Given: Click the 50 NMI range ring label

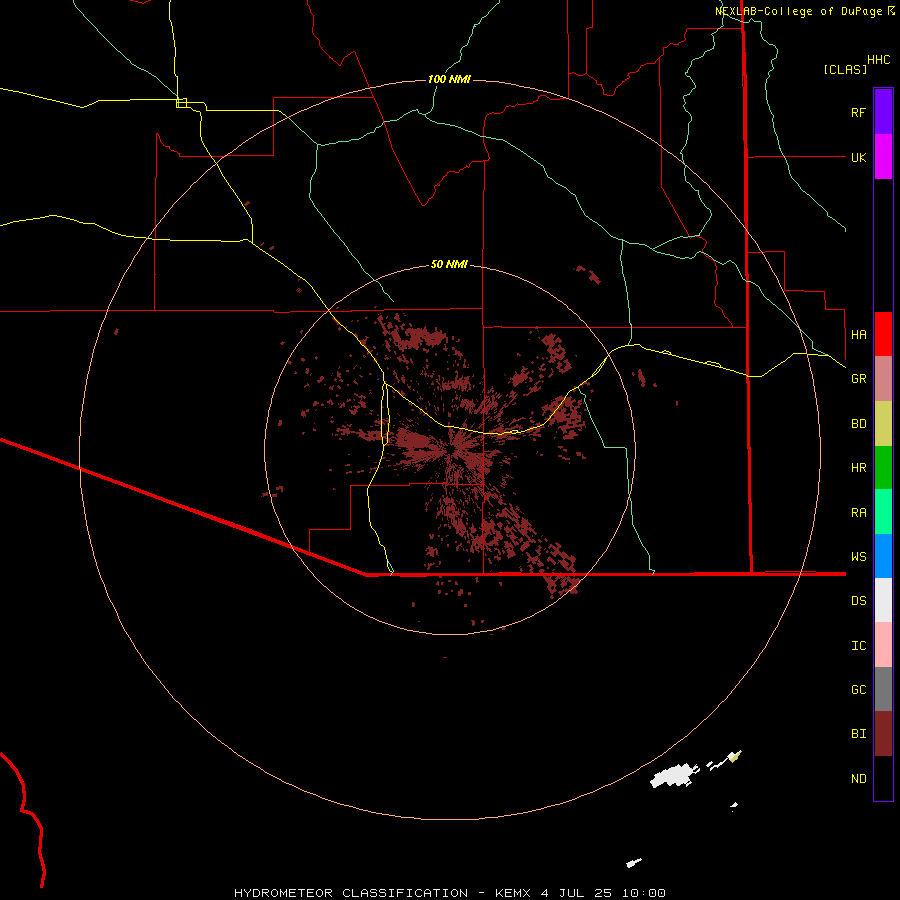Looking at the screenshot, I should 449,264.
